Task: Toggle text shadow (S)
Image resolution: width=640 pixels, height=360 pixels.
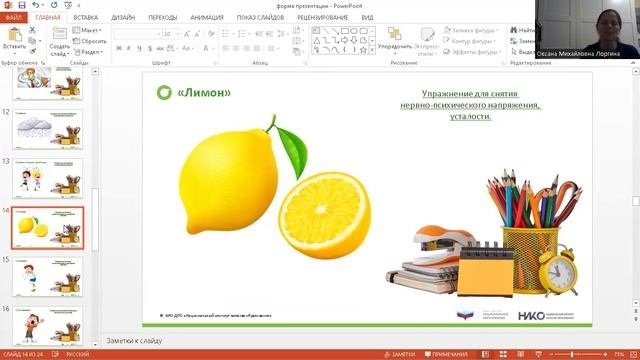Action: [x=150, y=48]
